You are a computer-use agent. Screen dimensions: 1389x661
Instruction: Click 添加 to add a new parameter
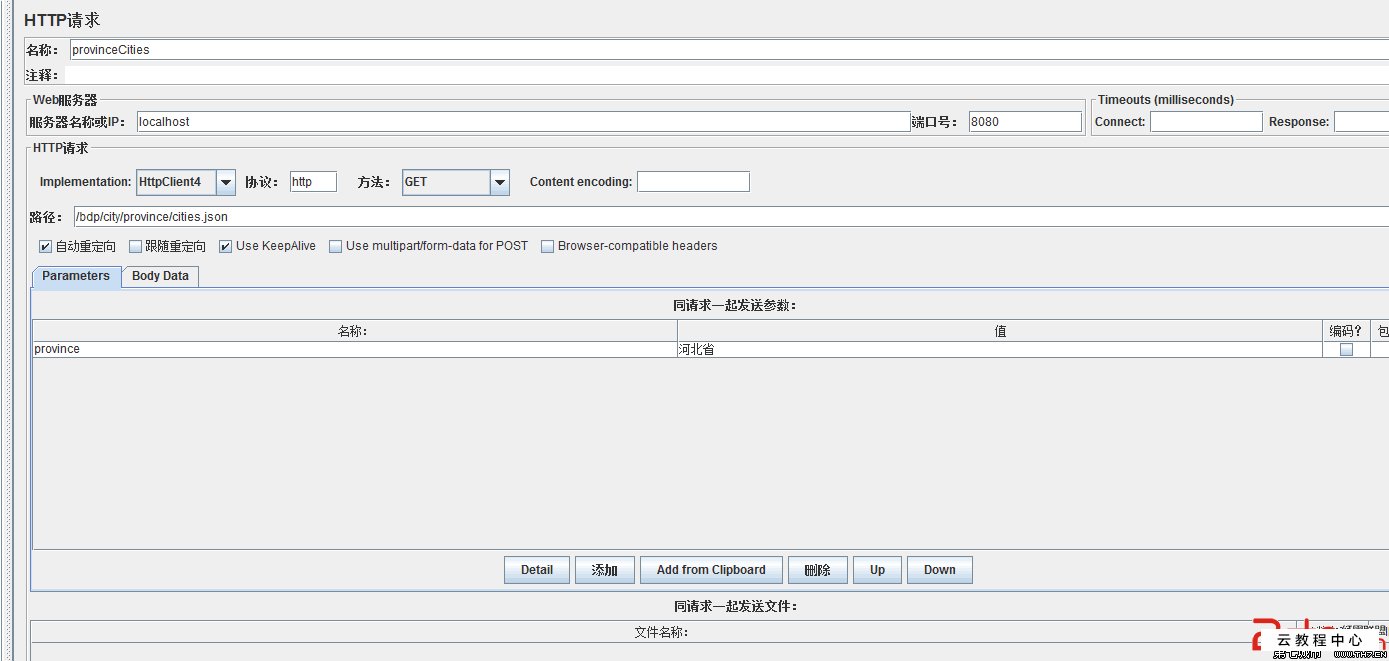pyautogui.click(x=604, y=569)
